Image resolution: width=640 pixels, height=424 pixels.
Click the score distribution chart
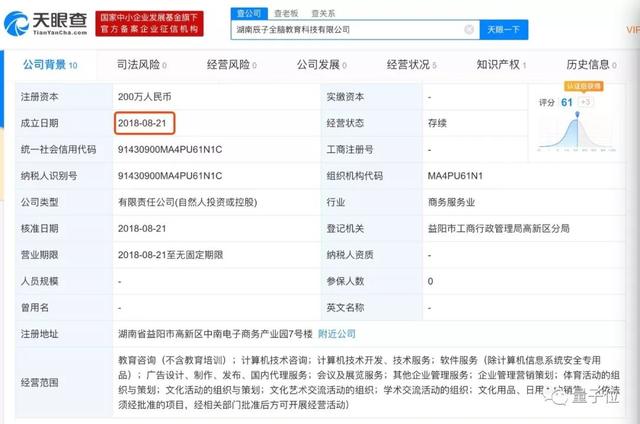point(576,131)
